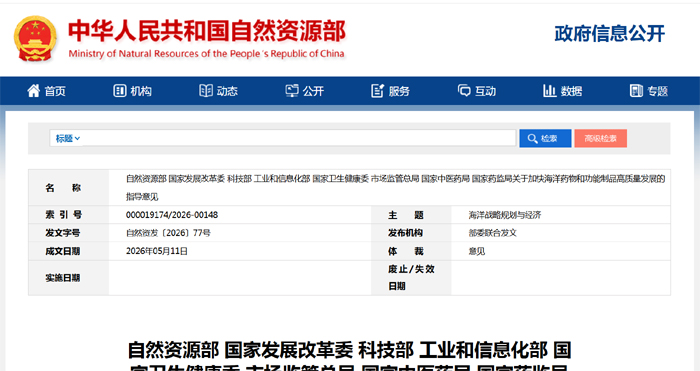This screenshot has height=371, width=700.
Task: Click the date 2026年05月11日
Action: (x=157, y=251)
